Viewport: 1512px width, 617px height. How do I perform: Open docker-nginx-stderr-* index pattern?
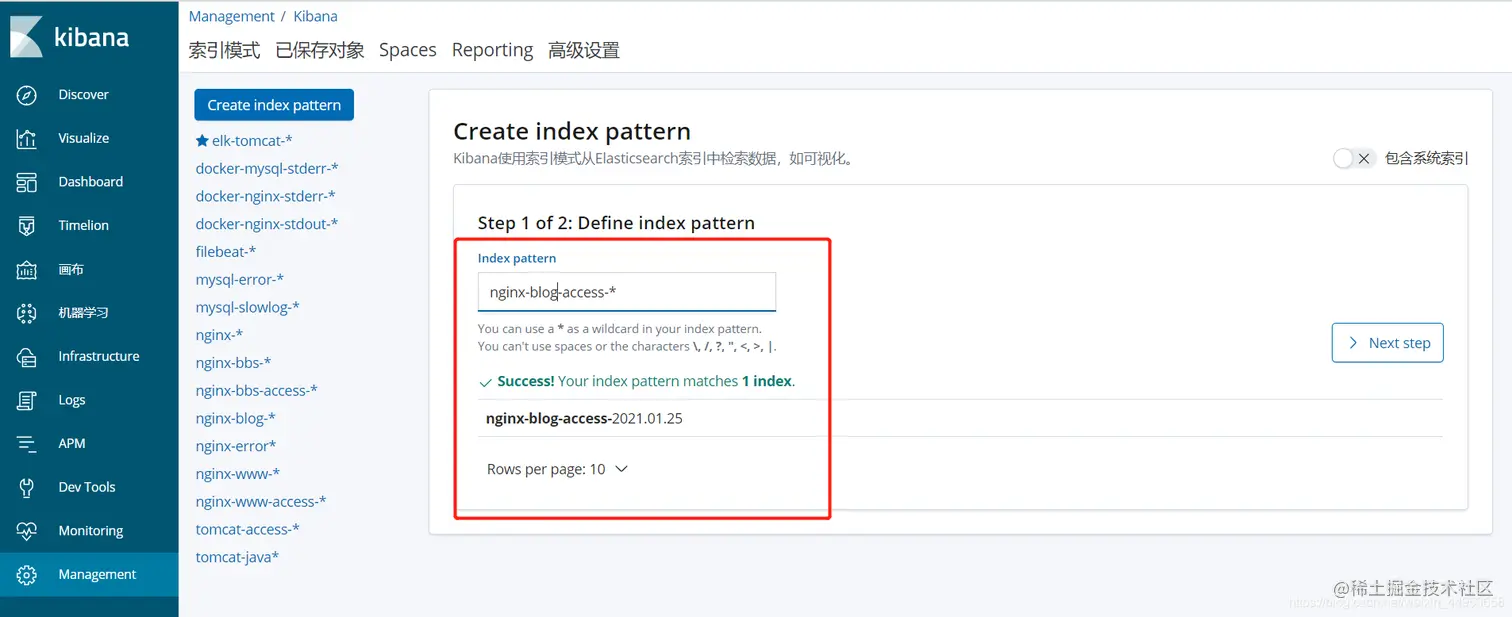265,196
